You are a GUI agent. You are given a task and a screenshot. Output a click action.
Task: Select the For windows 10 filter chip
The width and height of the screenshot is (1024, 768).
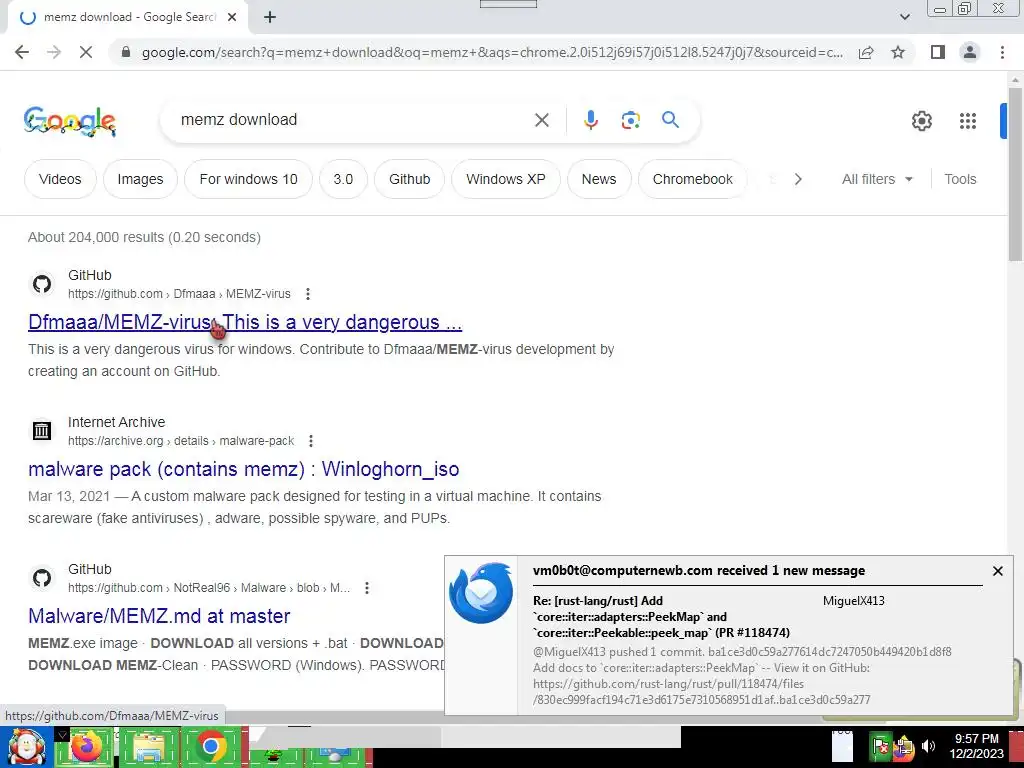coord(248,179)
